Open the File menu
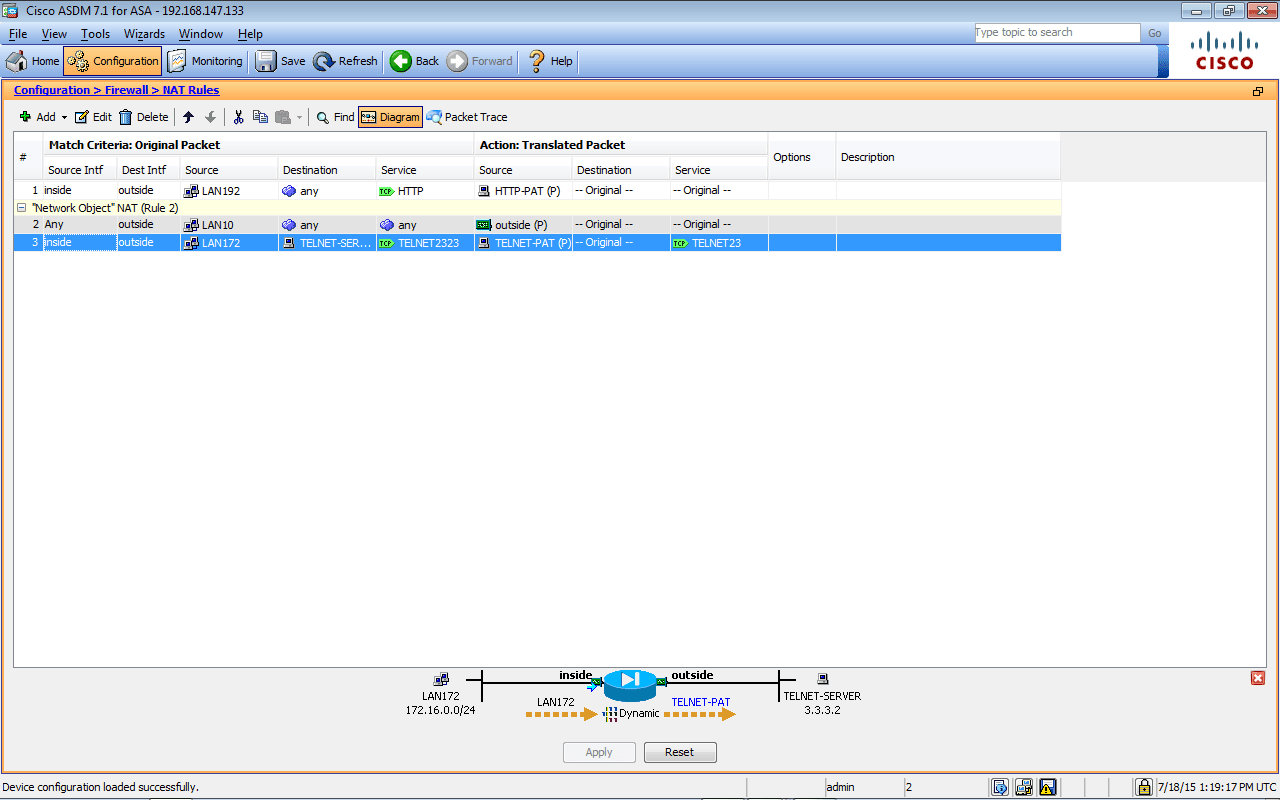1280x800 pixels. (x=18, y=34)
